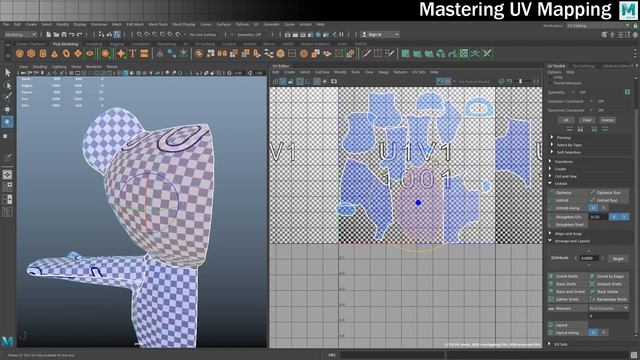Enable the Snap to curves magnet icon
This screenshot has width=640, height=360.
tap(147, 35)
